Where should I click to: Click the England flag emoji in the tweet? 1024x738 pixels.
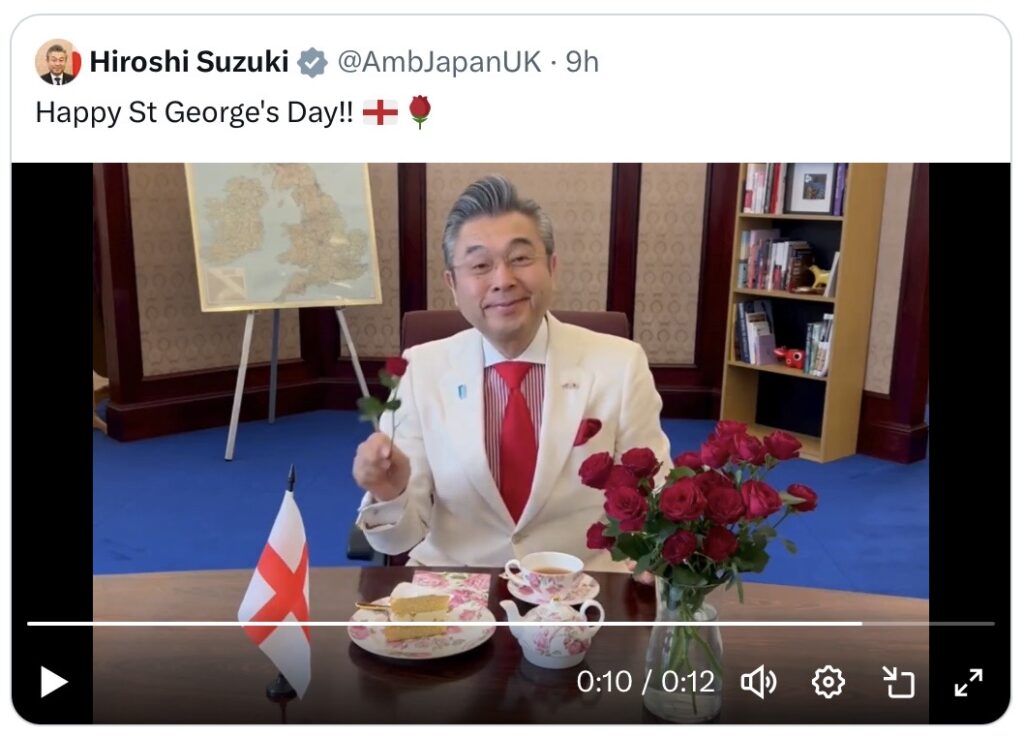380,112
